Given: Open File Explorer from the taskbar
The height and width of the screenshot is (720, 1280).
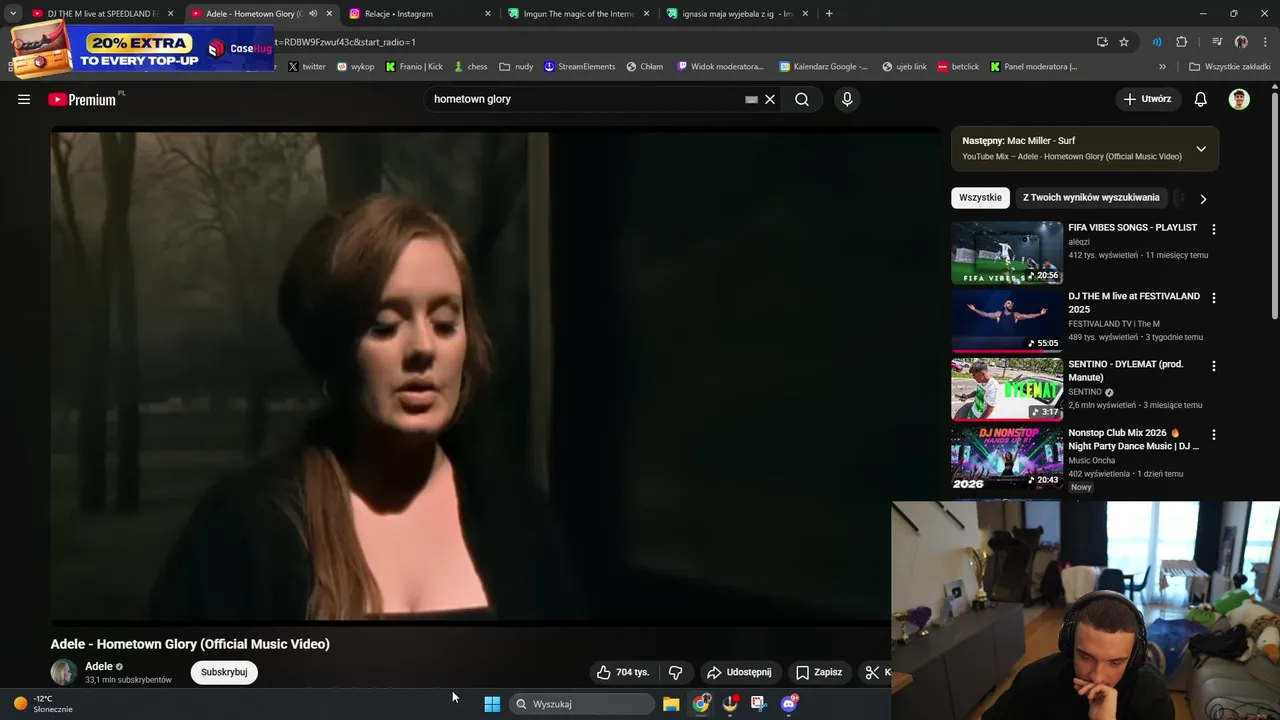Looking at the screenshot, I should 671,704.
